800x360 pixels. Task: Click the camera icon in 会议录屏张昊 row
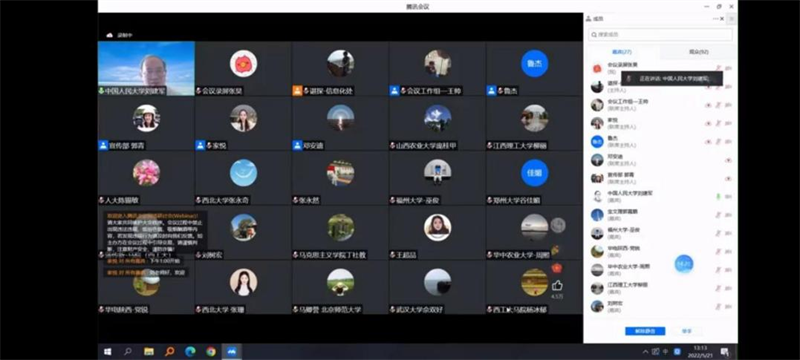[728, 68]
